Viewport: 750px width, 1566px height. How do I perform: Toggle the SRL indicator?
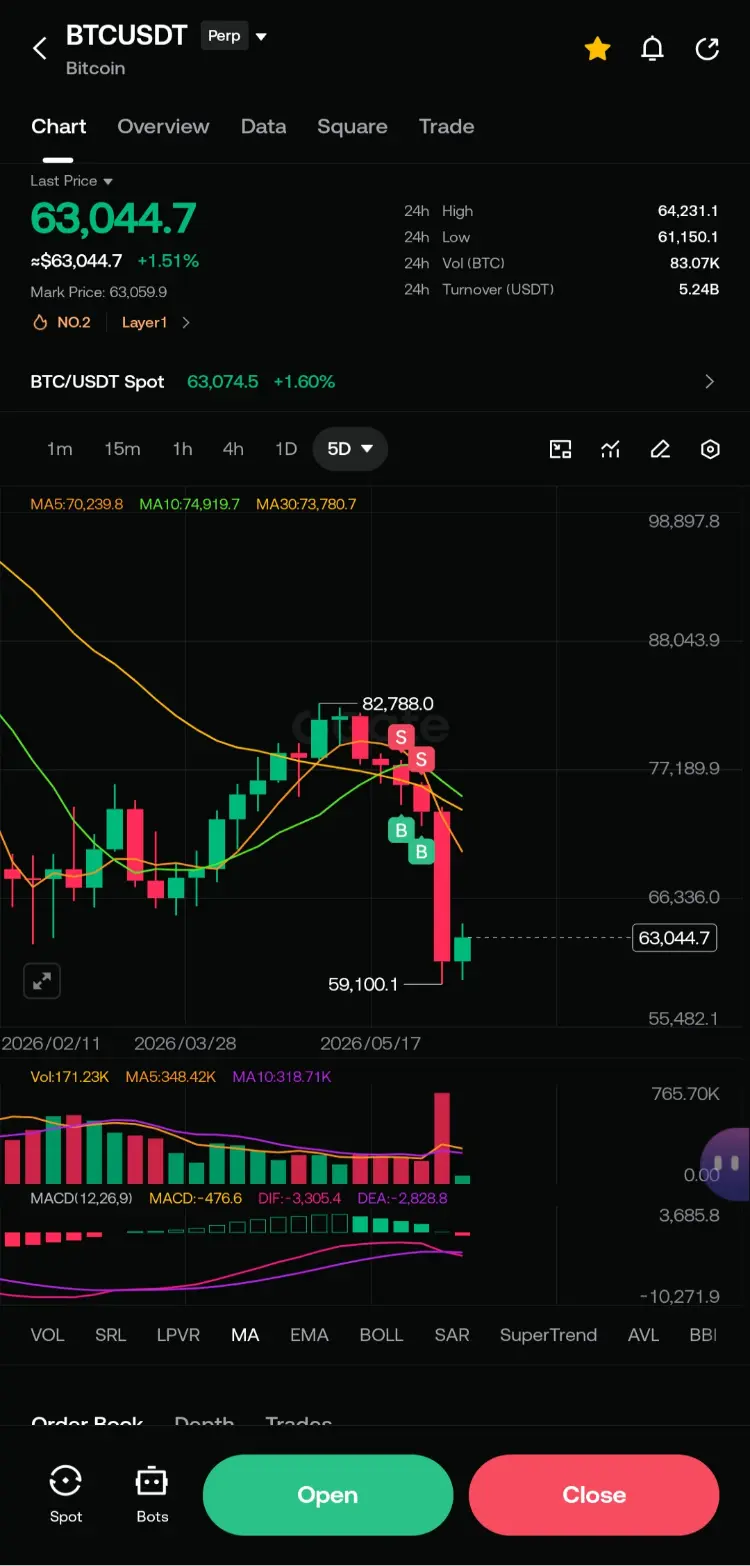[110, 1335]
